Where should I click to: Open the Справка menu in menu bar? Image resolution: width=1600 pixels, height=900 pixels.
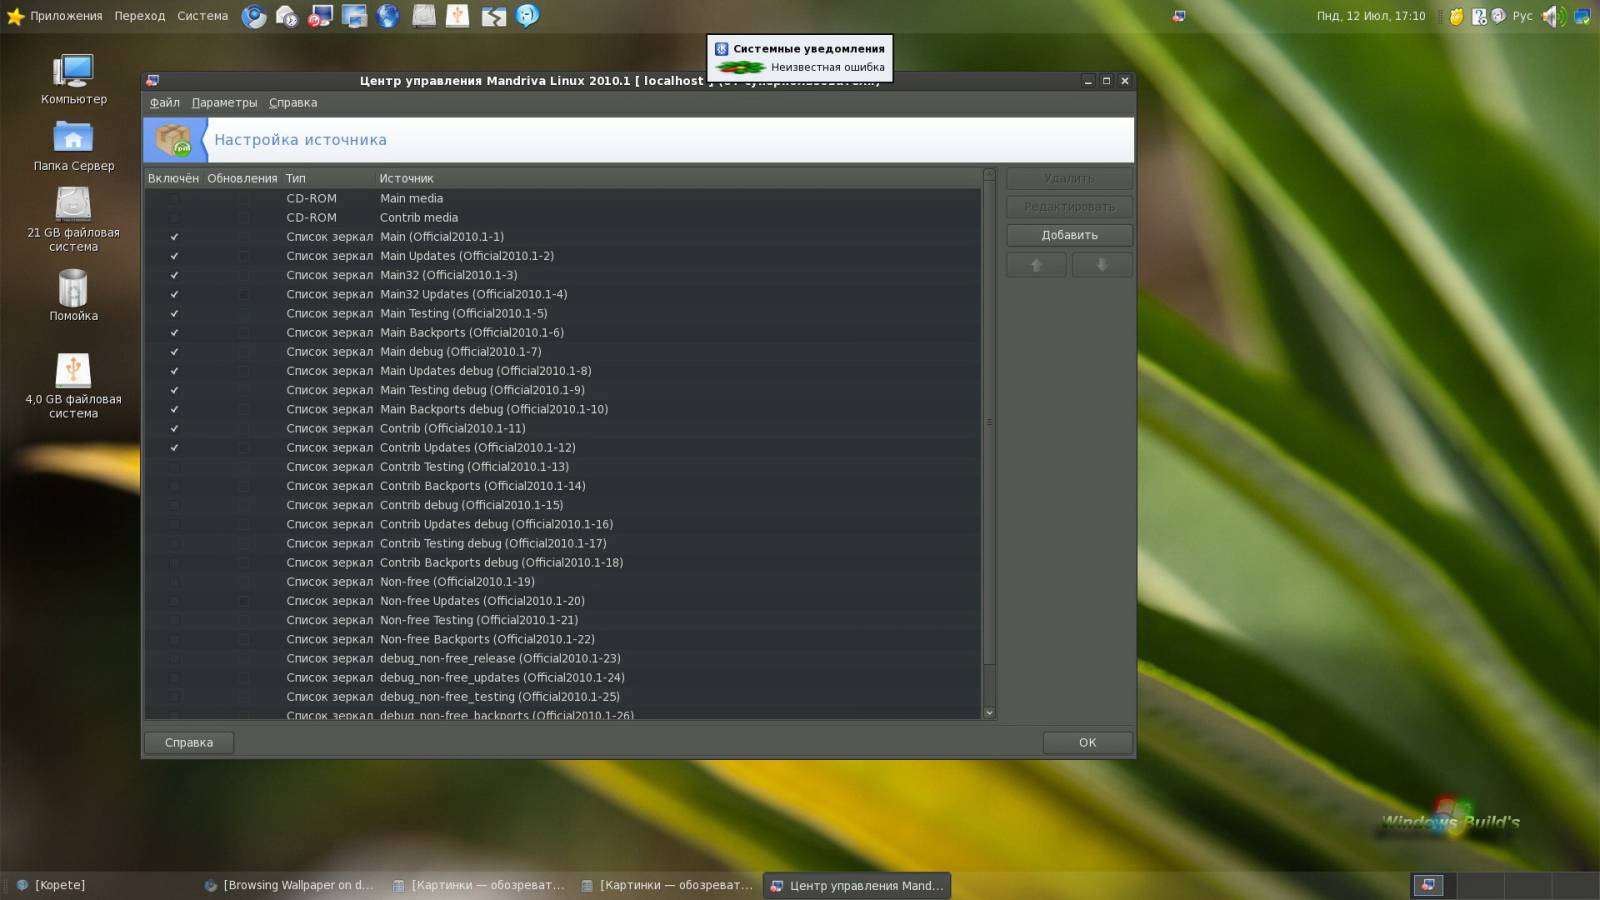[293, 103]
